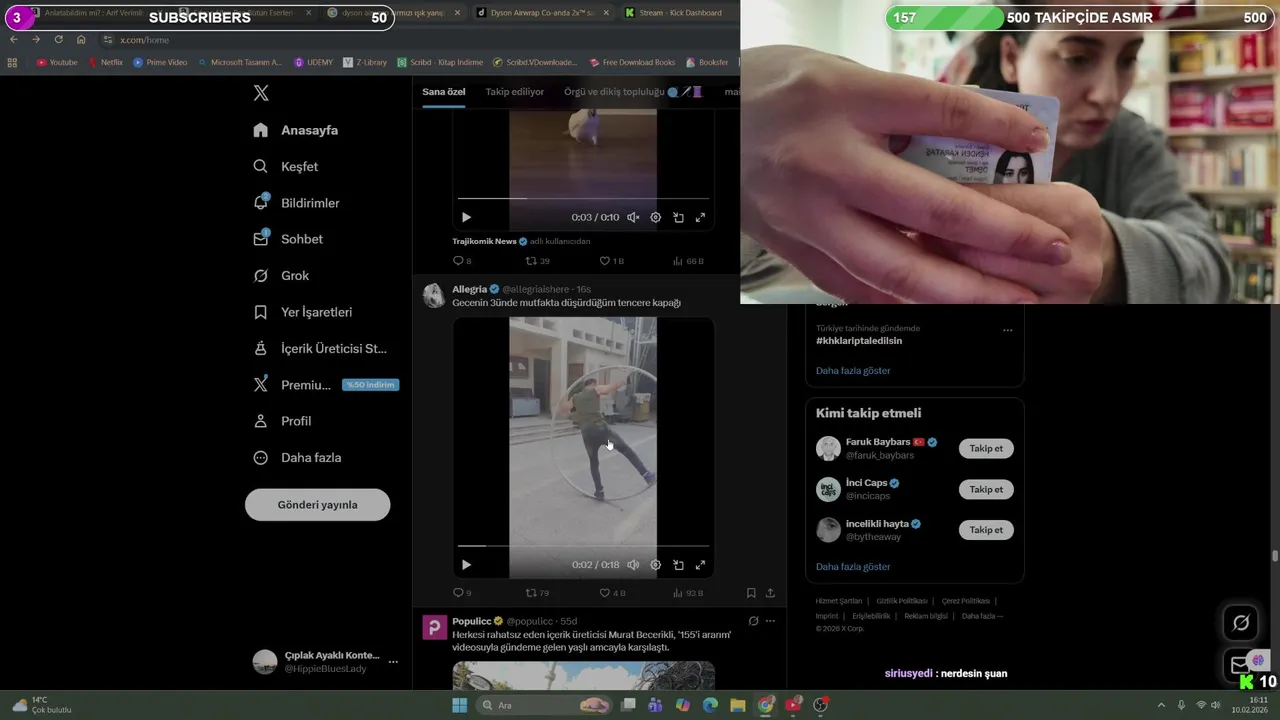This screenshot has height=720, width=1280.
Task: Reply to the Allegria post
Action: coord(462,593)
